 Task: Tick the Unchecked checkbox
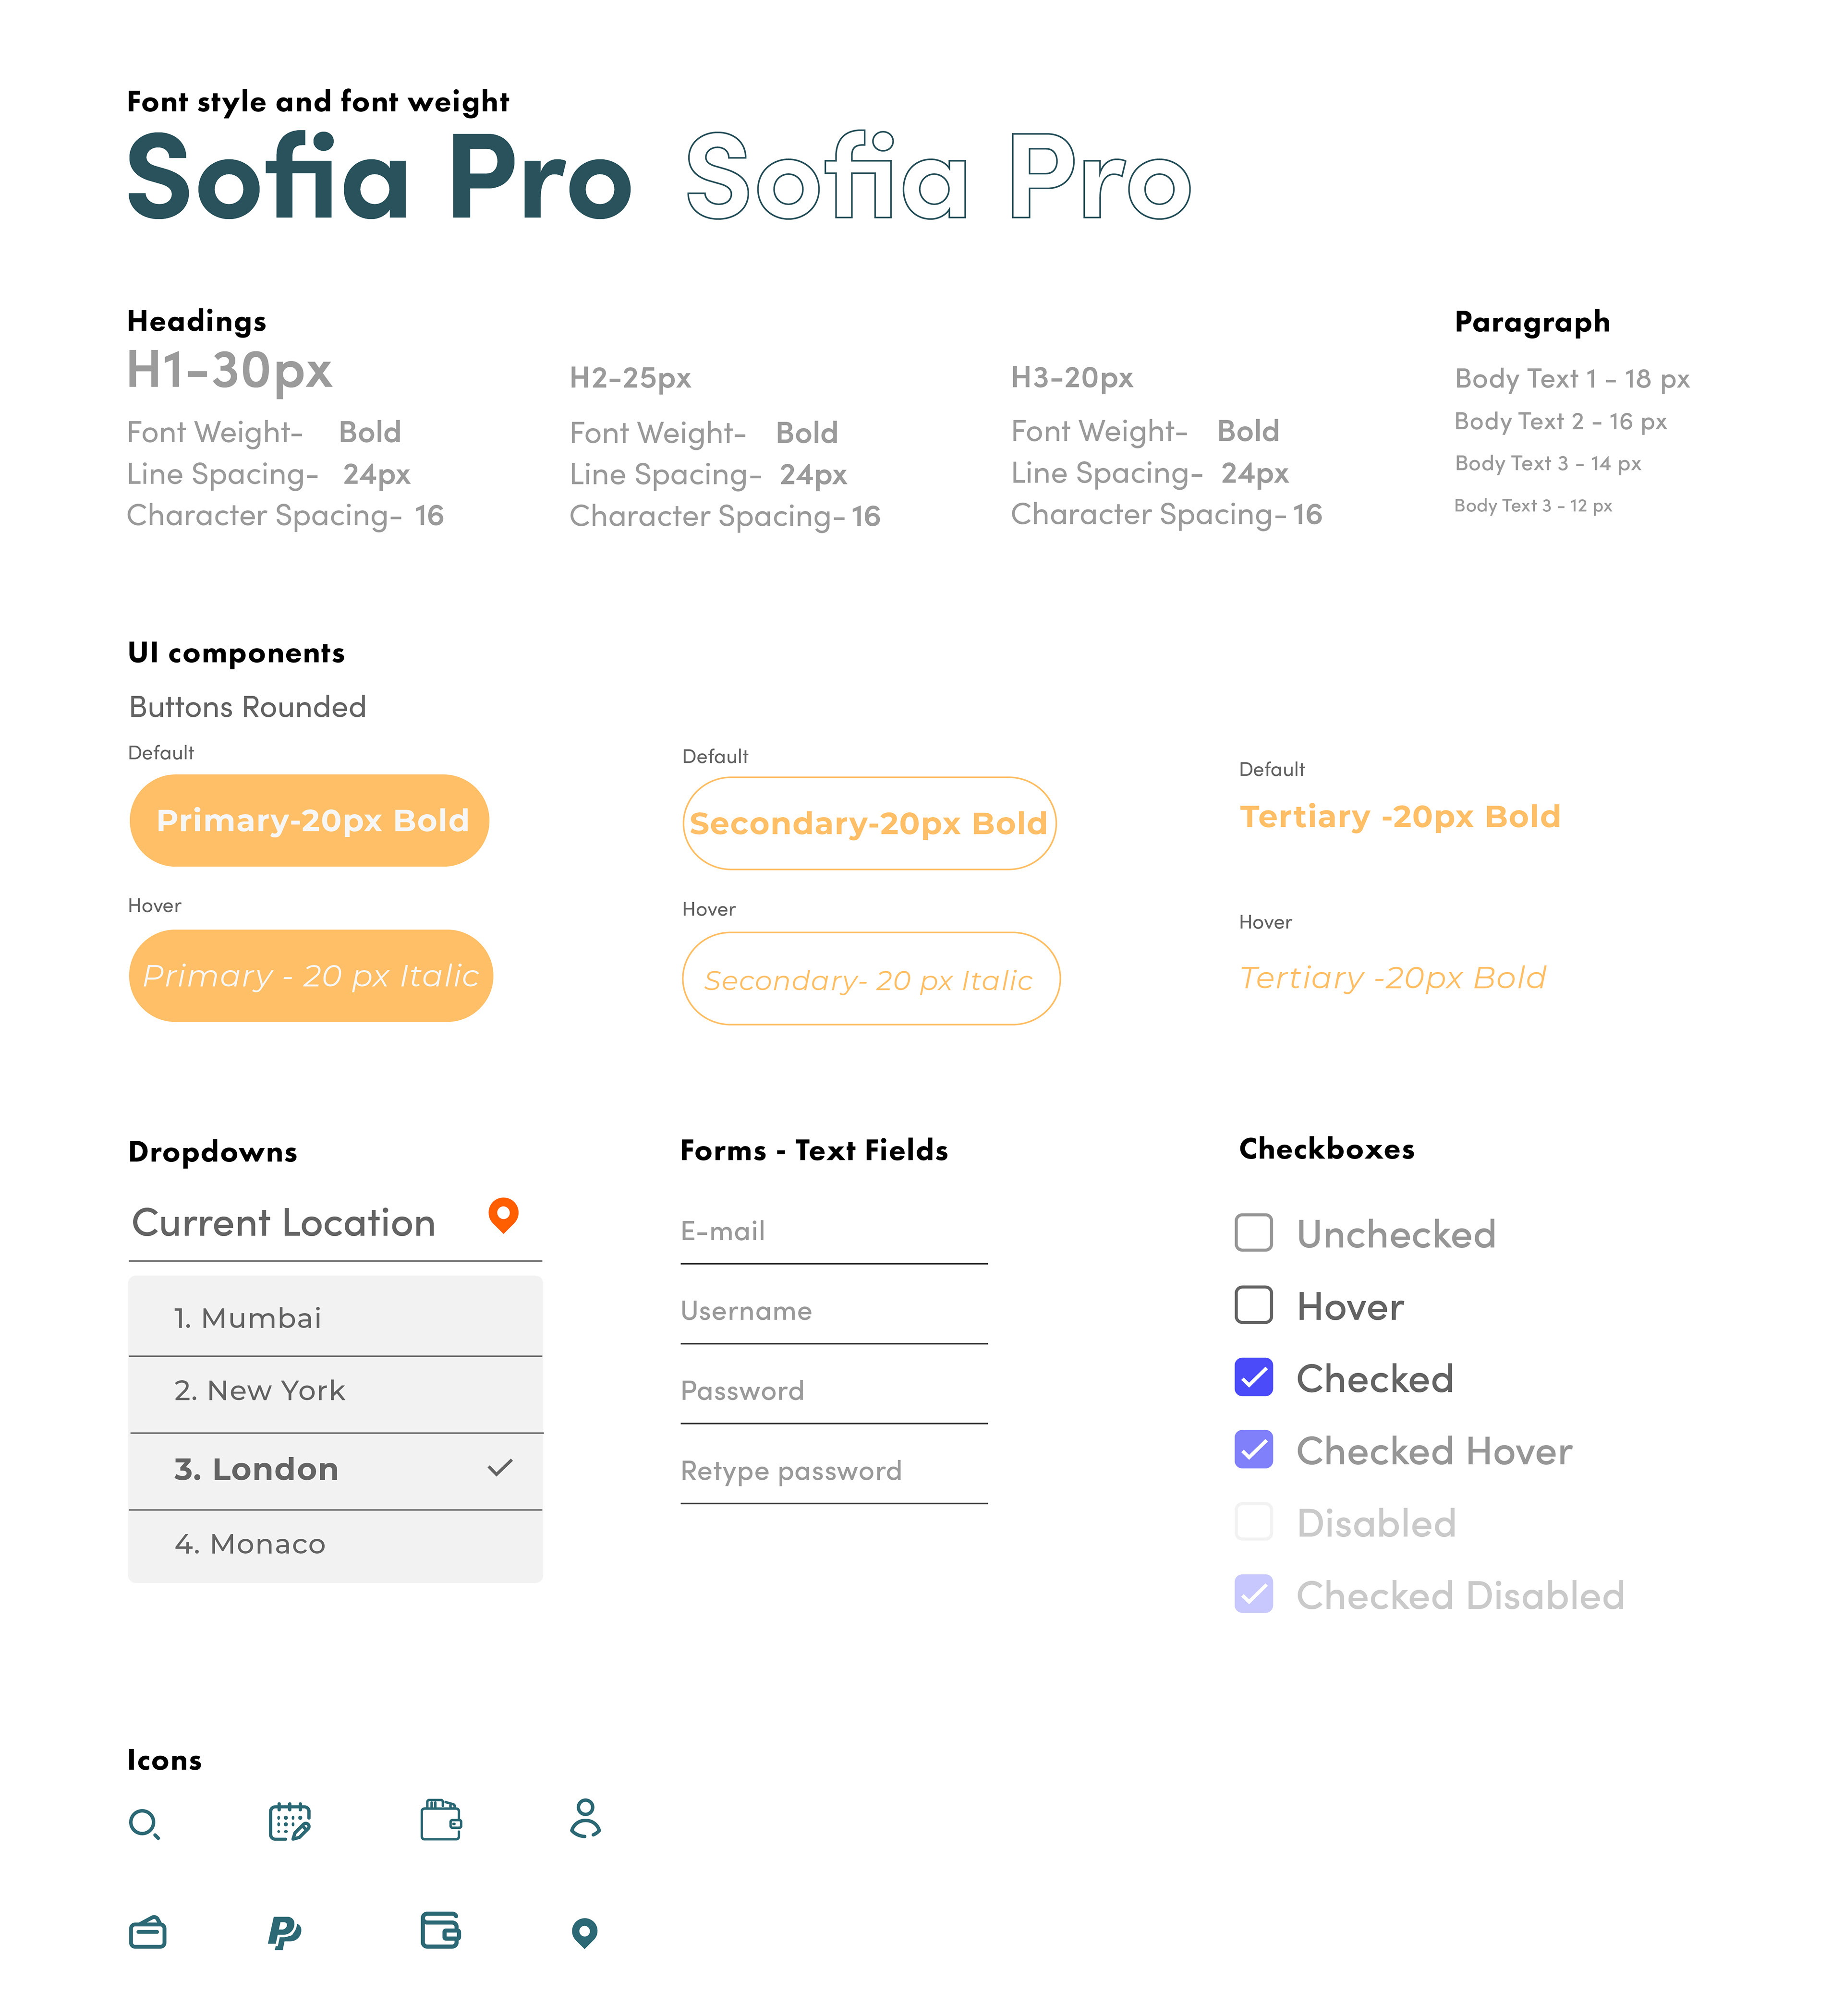click(1254, 1233)
